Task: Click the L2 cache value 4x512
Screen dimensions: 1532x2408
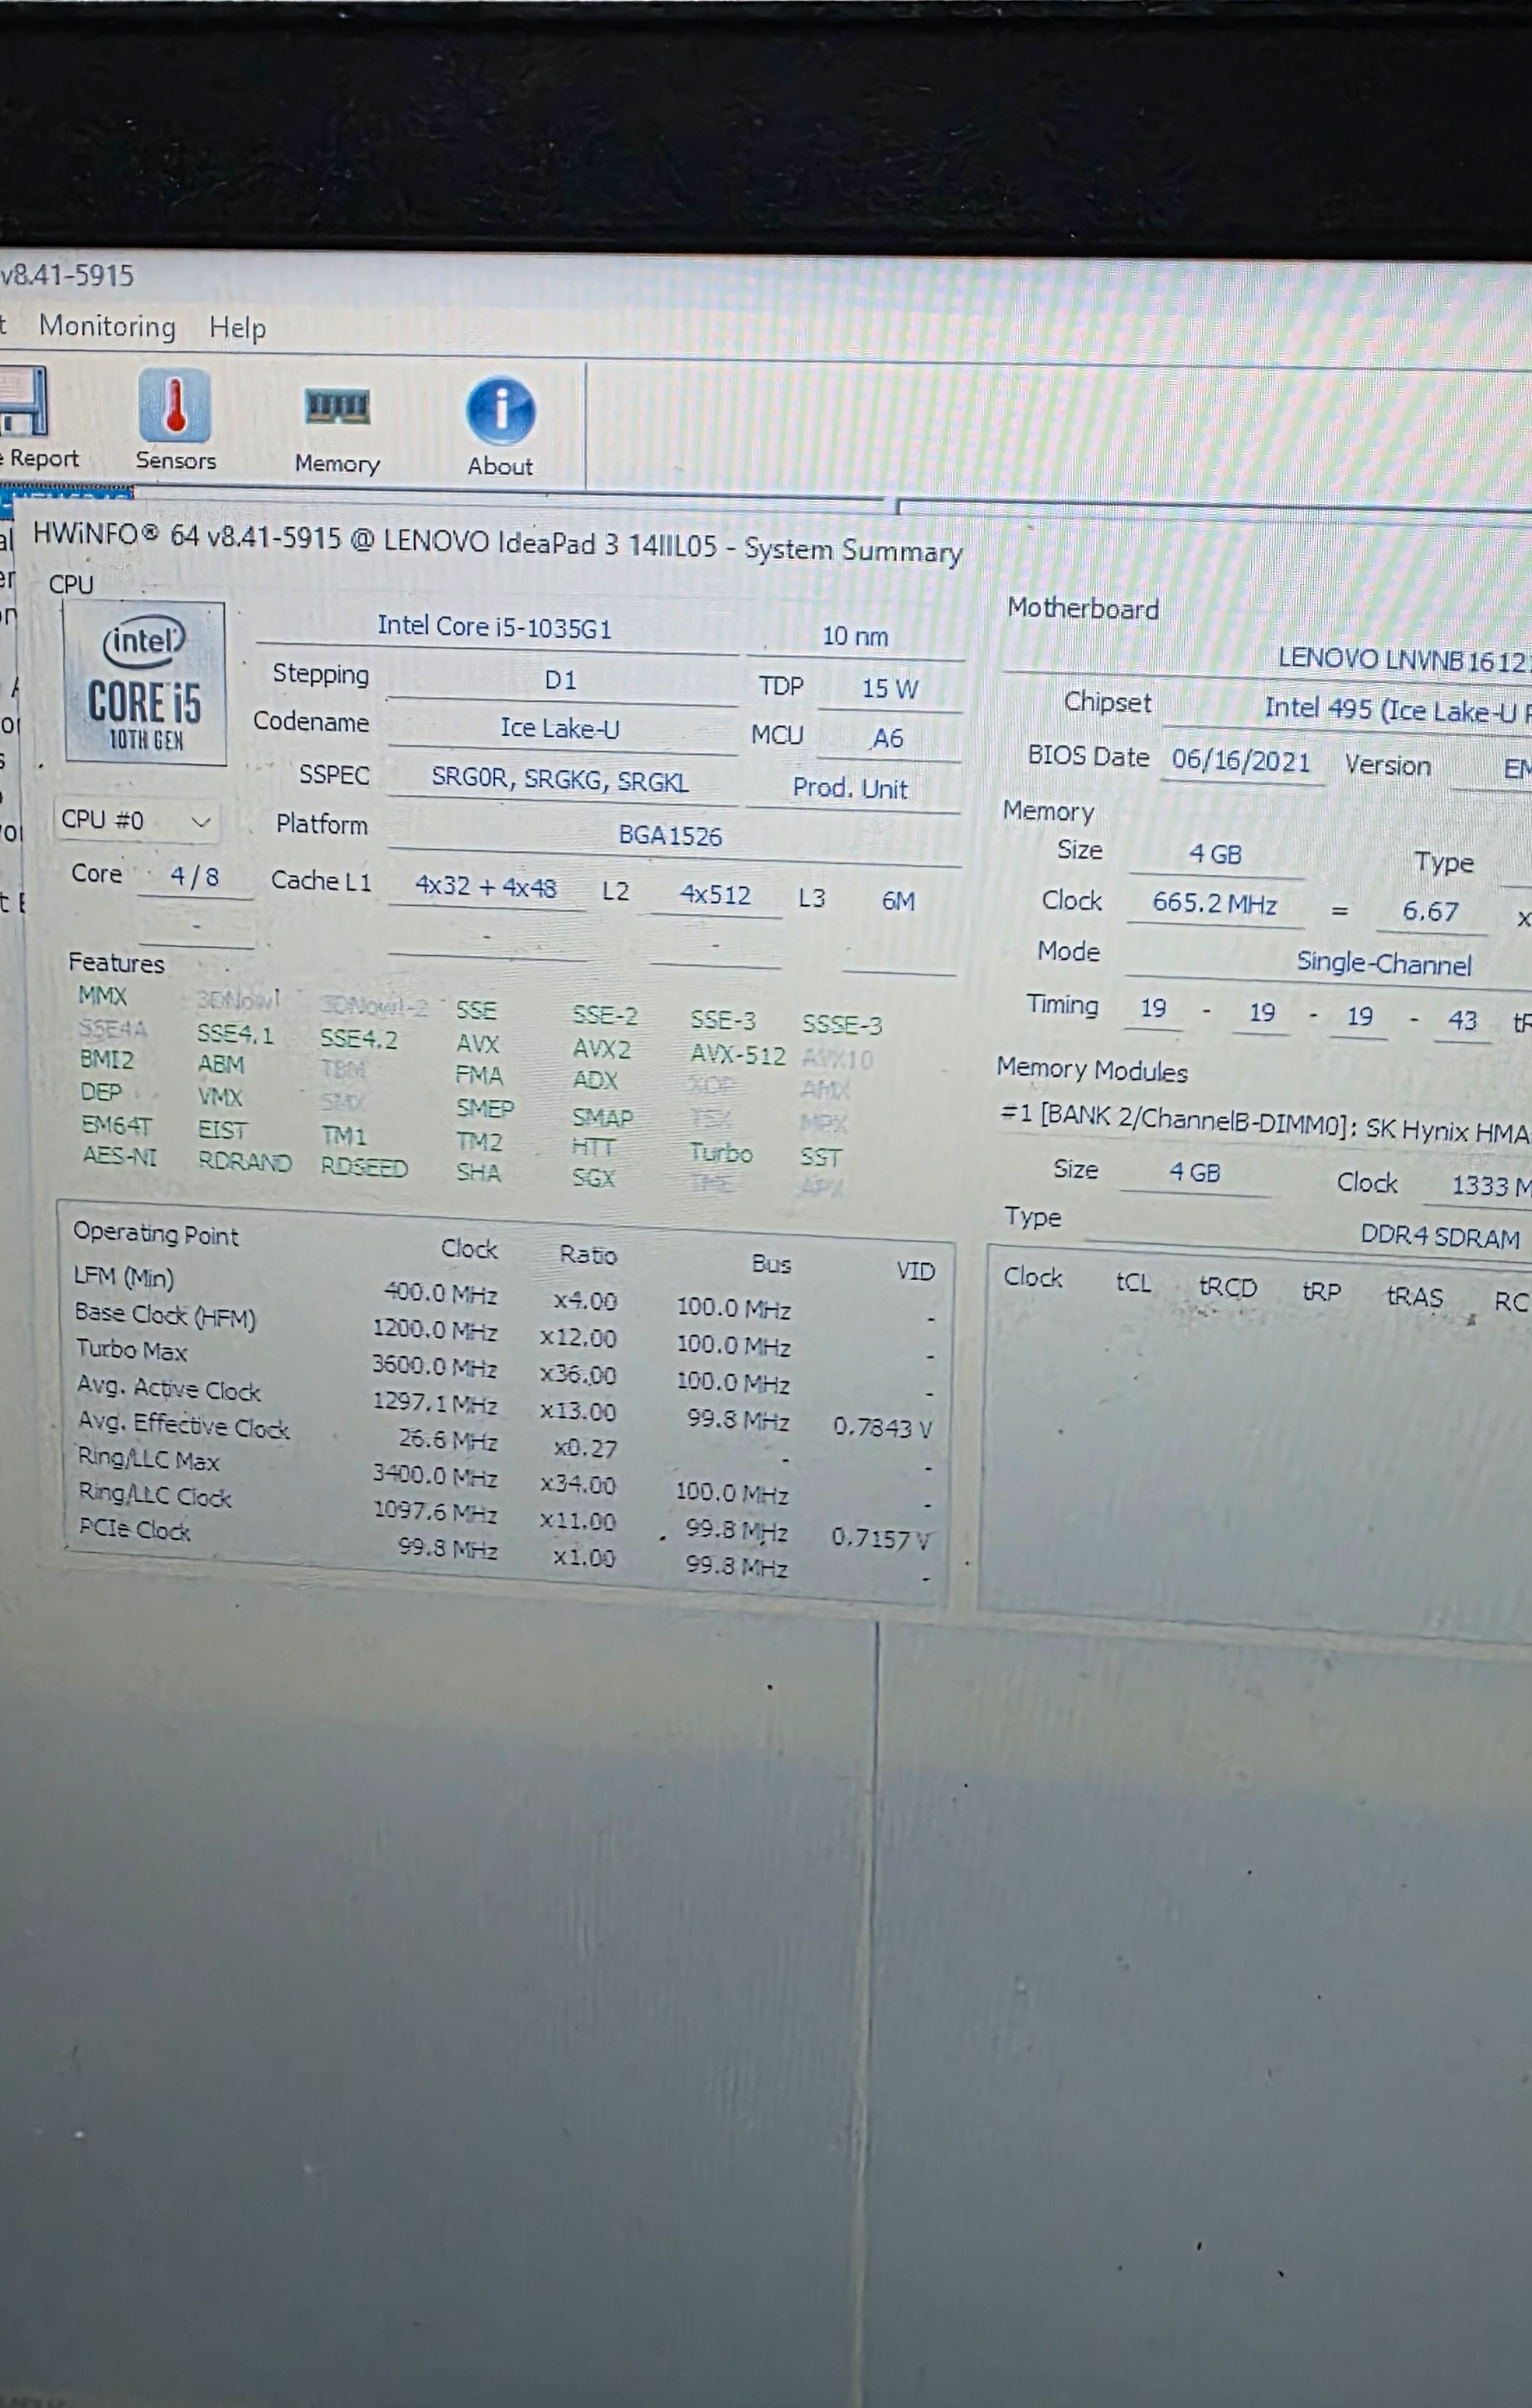Action: pos(715,895)
